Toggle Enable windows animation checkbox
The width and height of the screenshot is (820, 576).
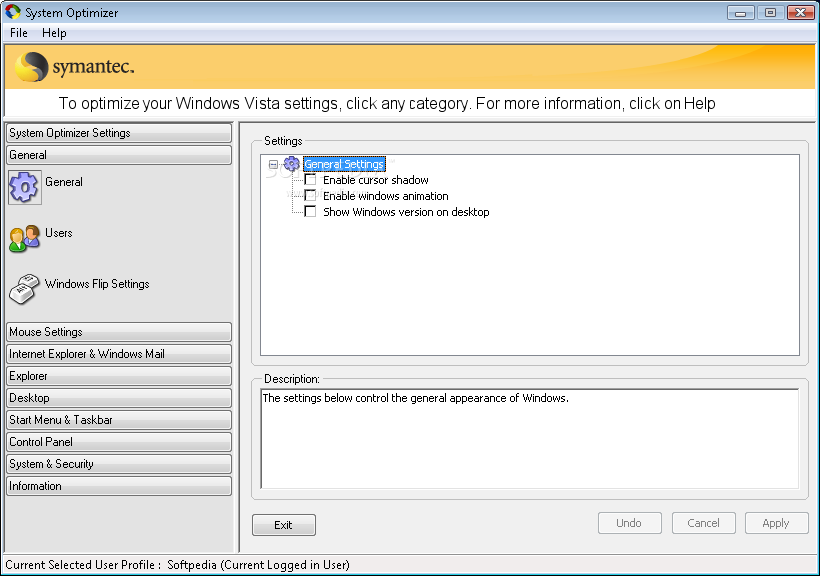310,196
